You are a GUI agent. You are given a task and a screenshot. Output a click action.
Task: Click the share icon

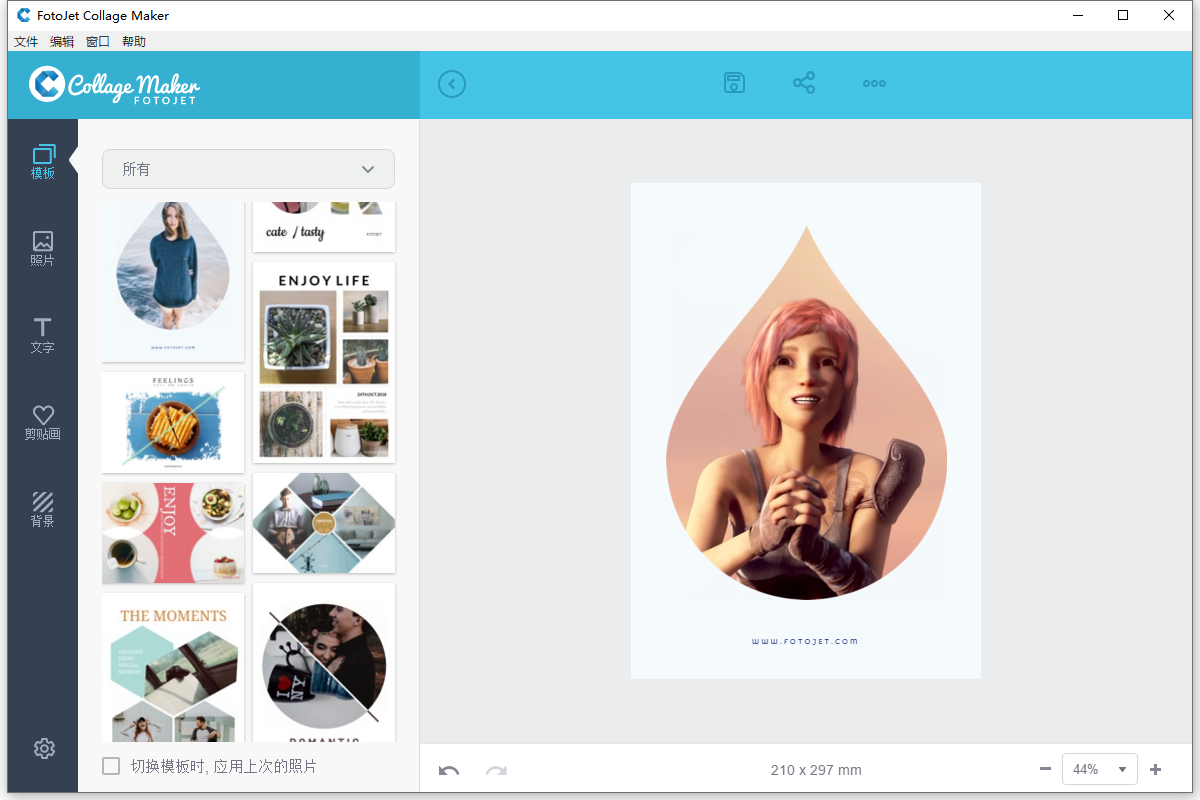804,83
